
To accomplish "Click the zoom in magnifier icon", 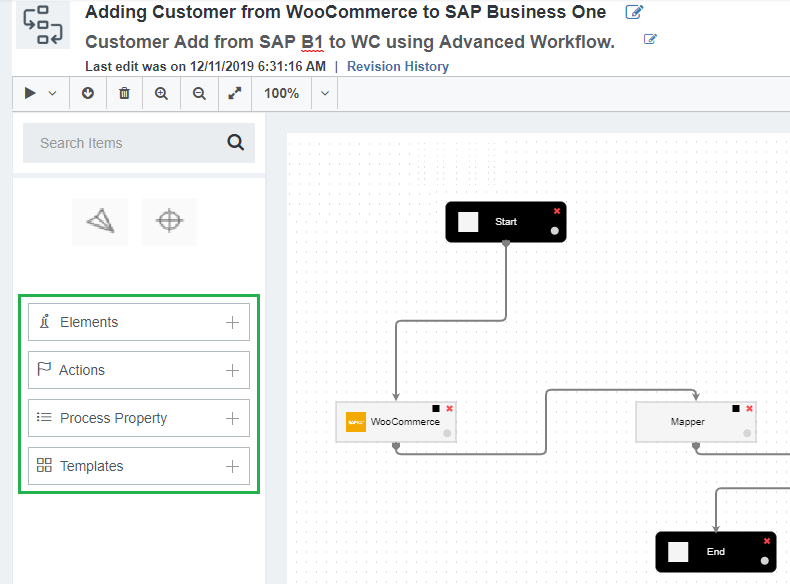I will click(161, 93).
